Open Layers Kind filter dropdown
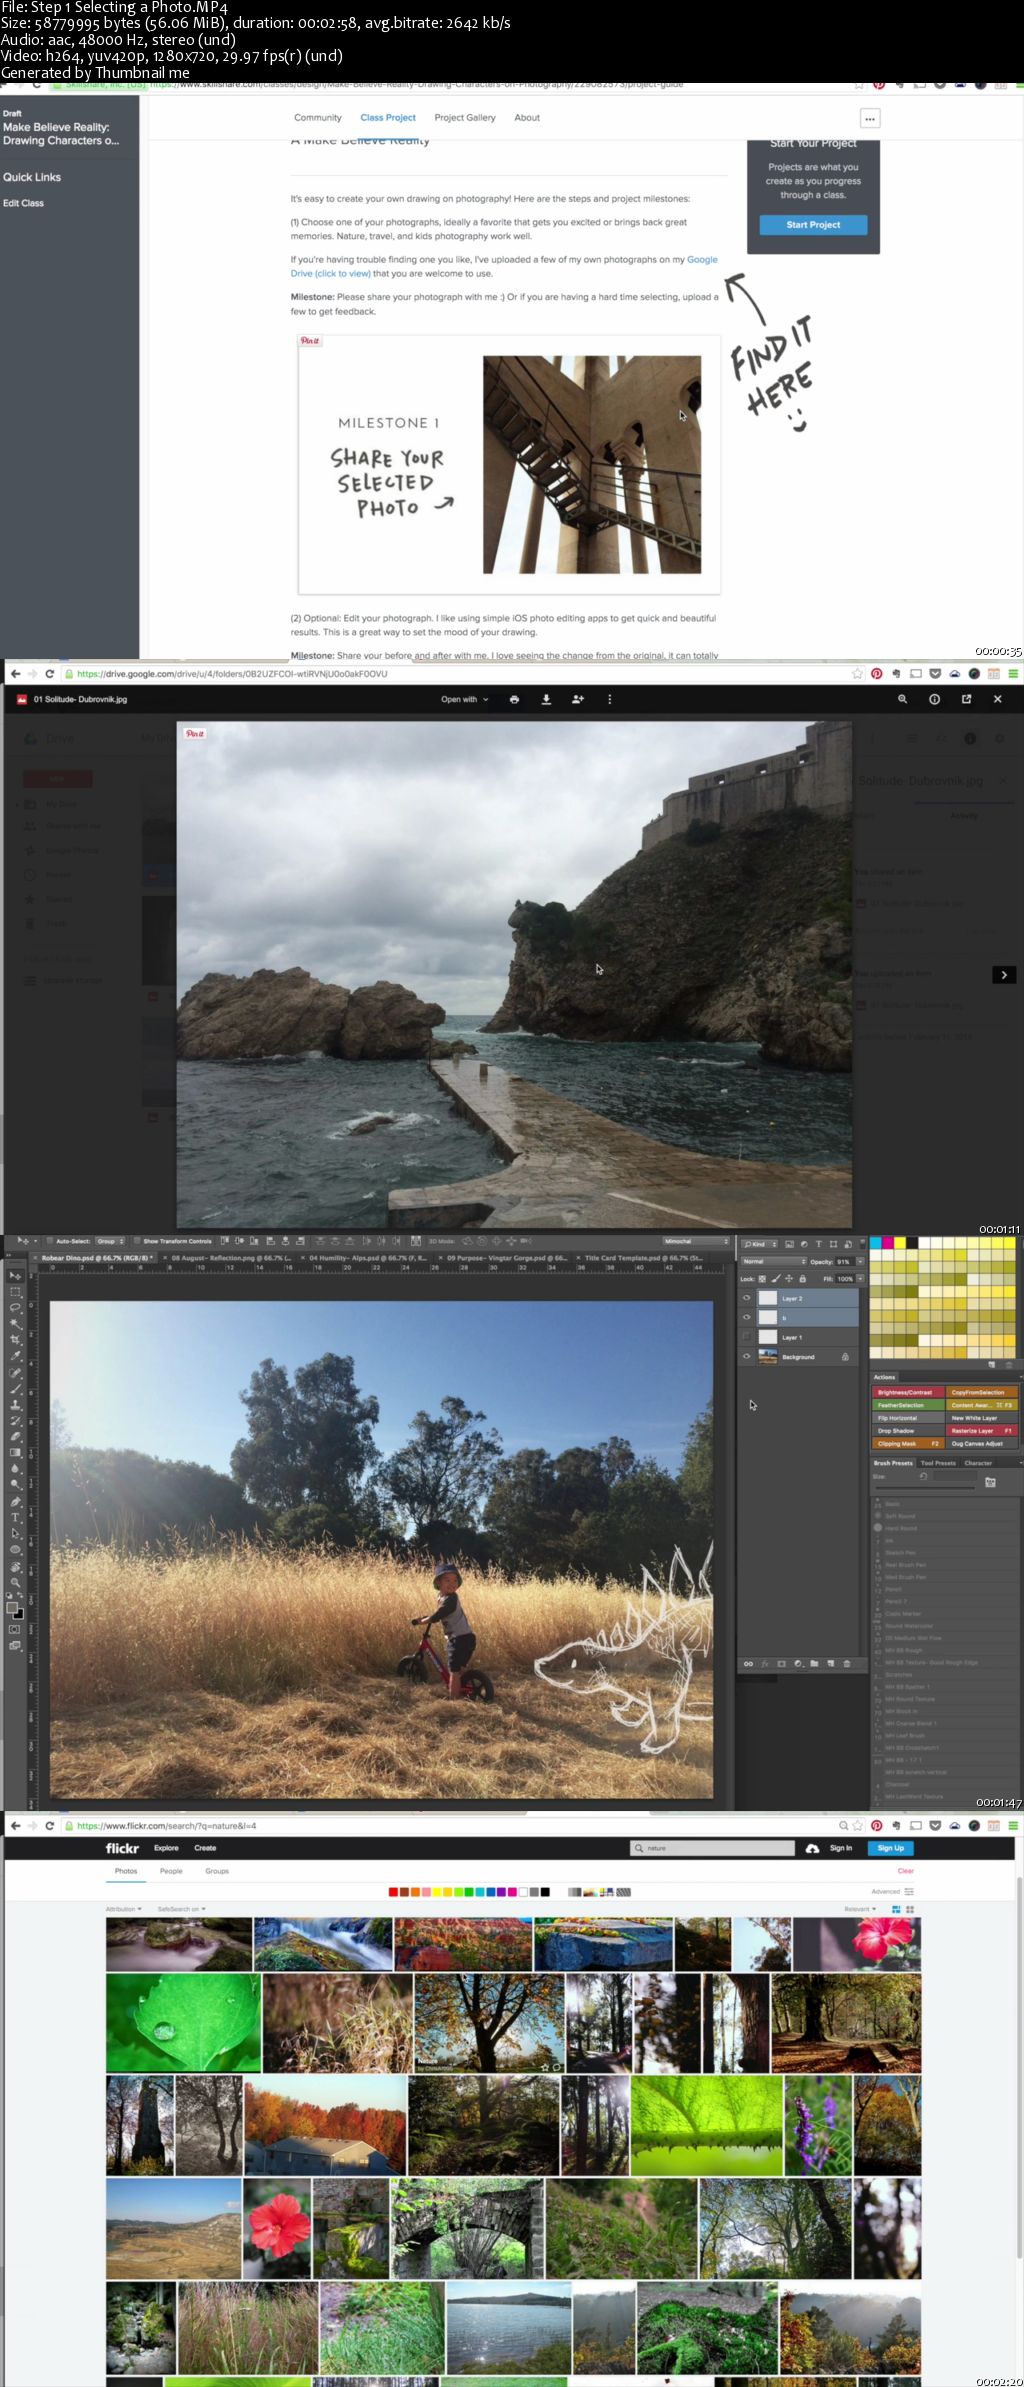Screen dimensions: 1024x2387 point(760,1244)
